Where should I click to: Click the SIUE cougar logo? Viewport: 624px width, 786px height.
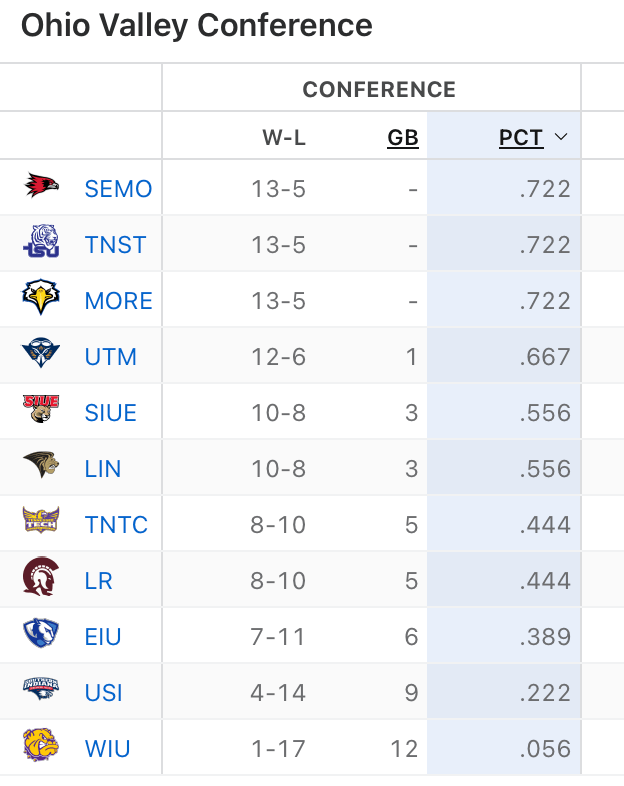pos(41,411)
